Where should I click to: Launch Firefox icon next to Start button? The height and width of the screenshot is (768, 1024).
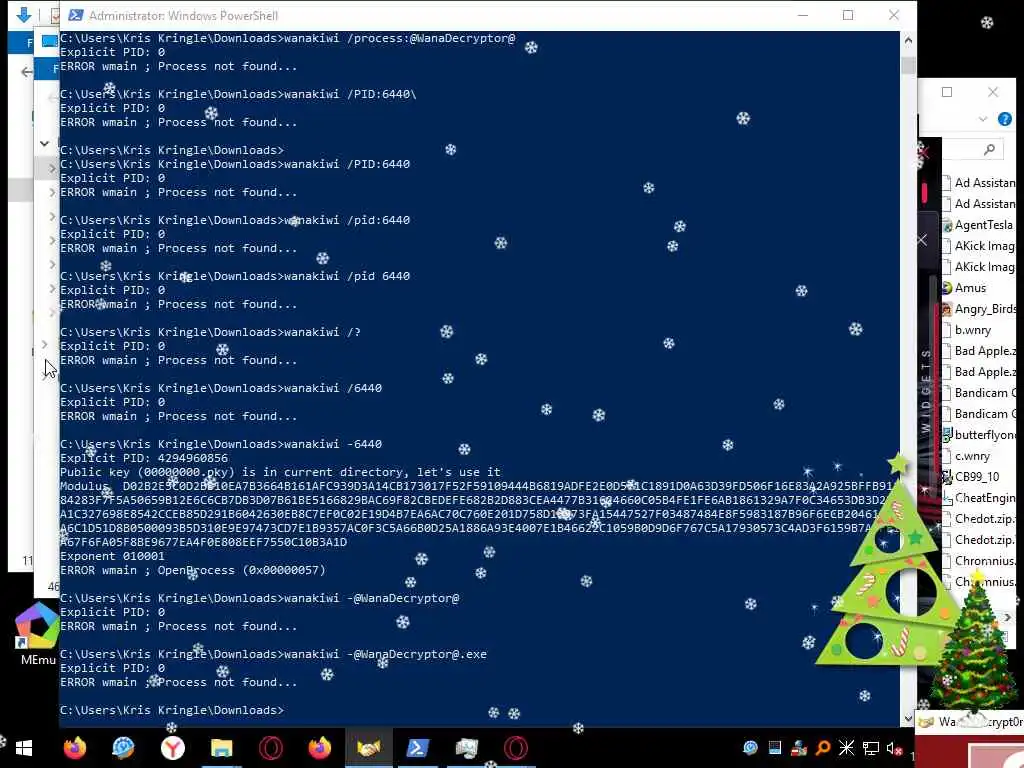[x=74, y=748]
